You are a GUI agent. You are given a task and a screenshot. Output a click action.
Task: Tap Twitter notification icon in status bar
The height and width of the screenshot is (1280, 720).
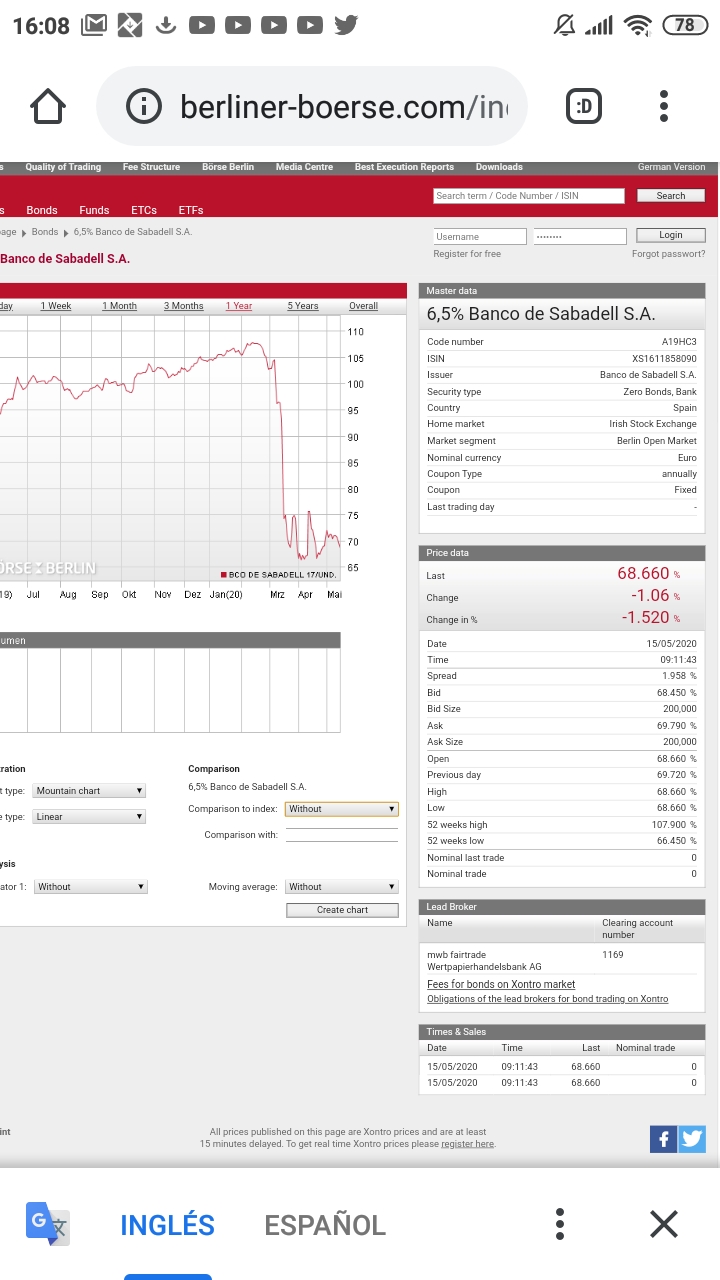pyautogui.click(x=346, y=25)
